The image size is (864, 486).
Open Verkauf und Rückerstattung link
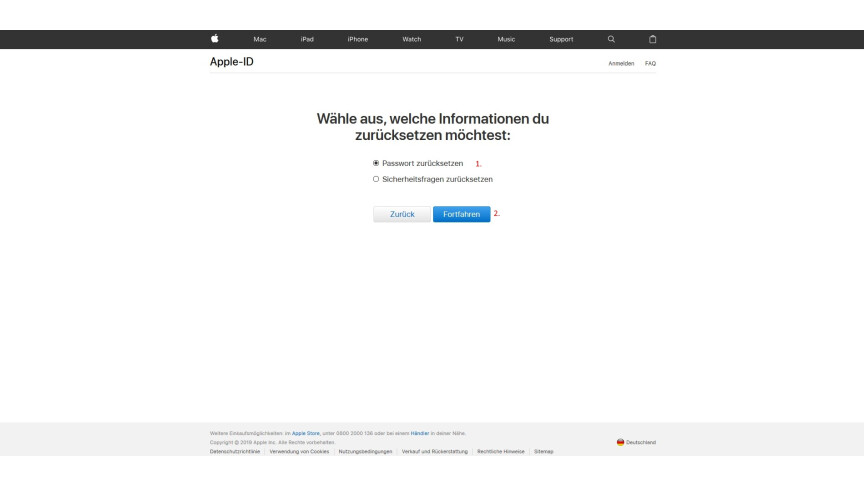(x=434, y=451)
